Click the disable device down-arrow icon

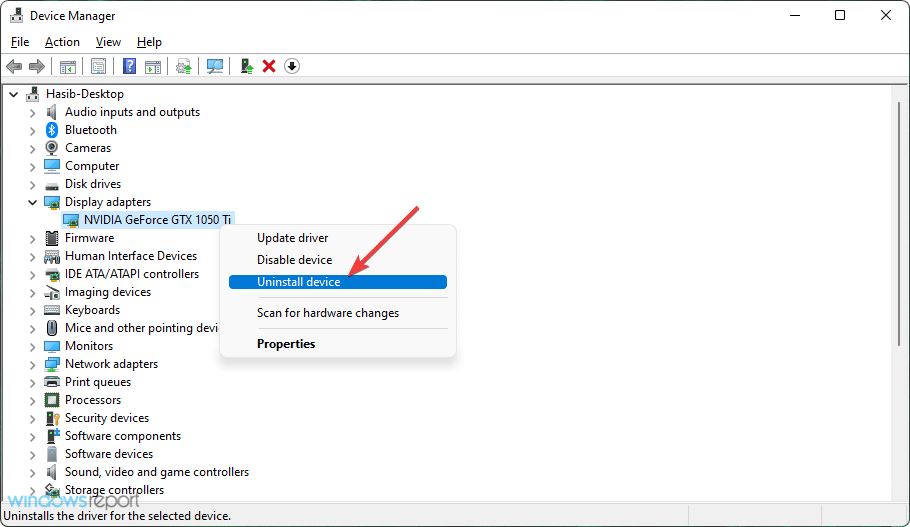pos(292,66)
